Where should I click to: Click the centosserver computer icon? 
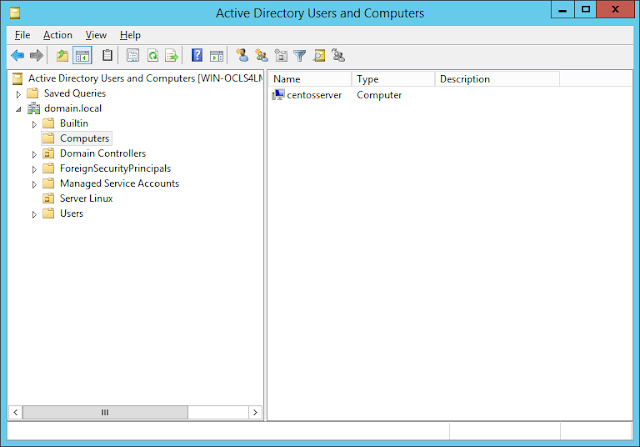click(278, 95)
